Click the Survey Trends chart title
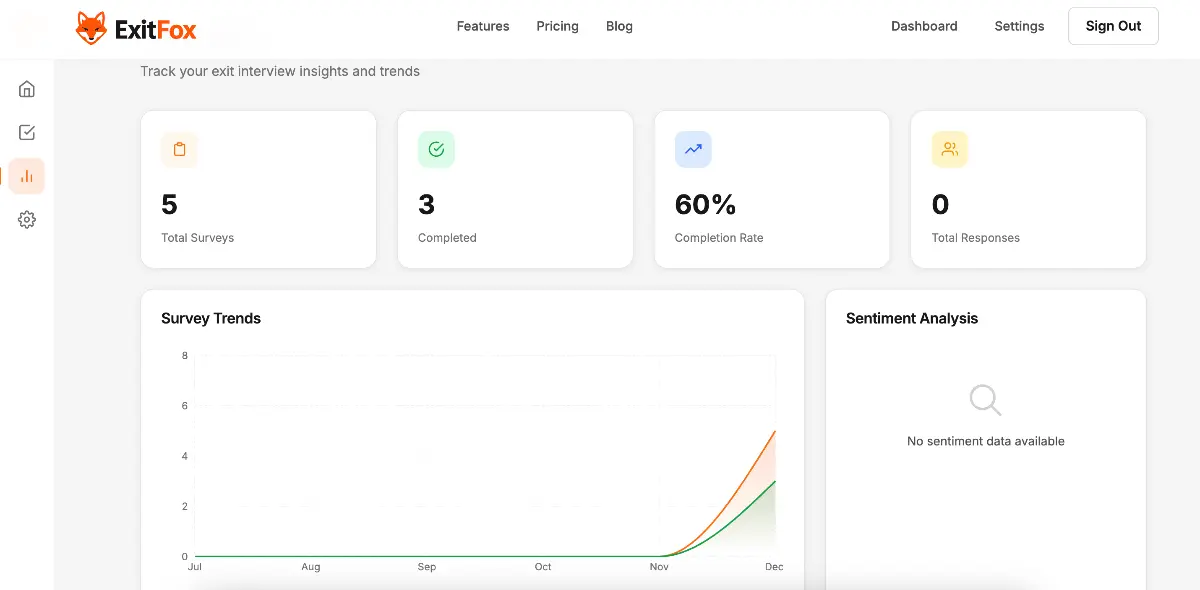This screenshot has width=1200, height=590. pos(211,318)
